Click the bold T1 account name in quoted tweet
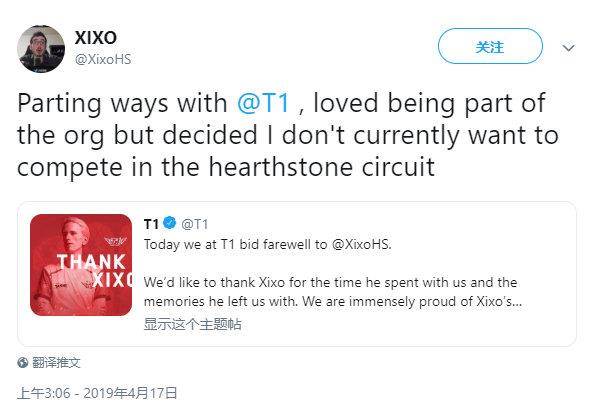 pos(153,223)
